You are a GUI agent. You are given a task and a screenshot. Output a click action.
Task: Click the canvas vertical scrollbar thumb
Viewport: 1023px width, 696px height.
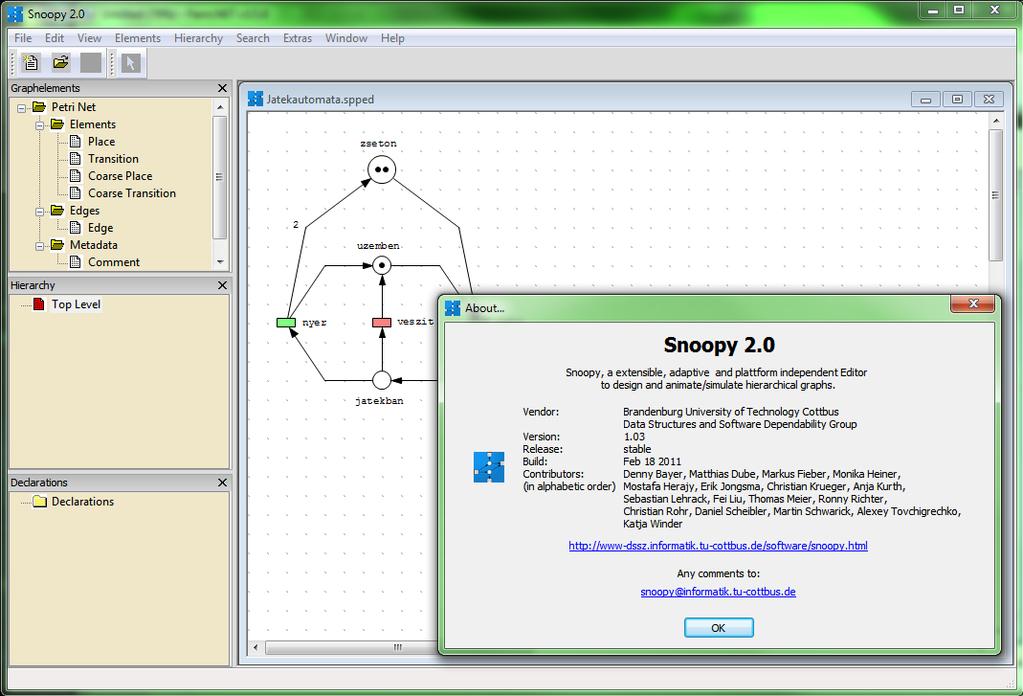995,194
